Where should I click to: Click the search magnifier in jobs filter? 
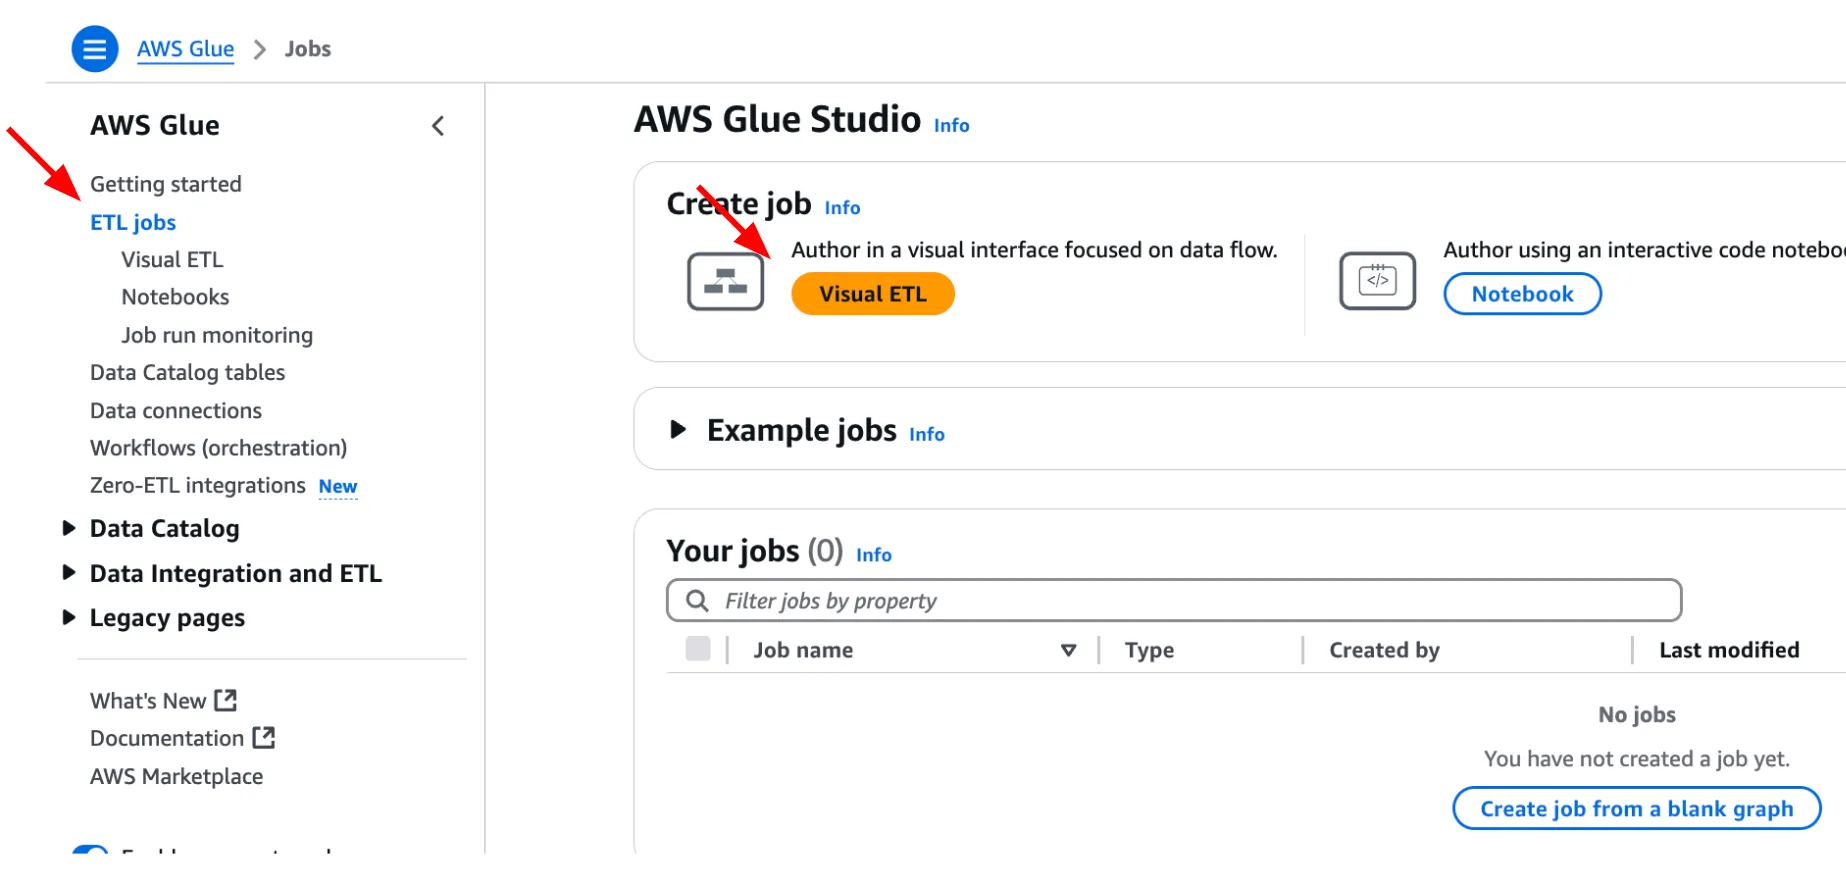point(697,601)
